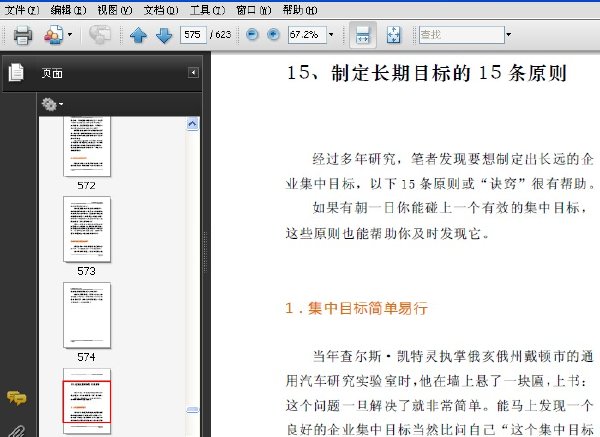
Task: Open the 帮助 menu
Action: point(300,10)
